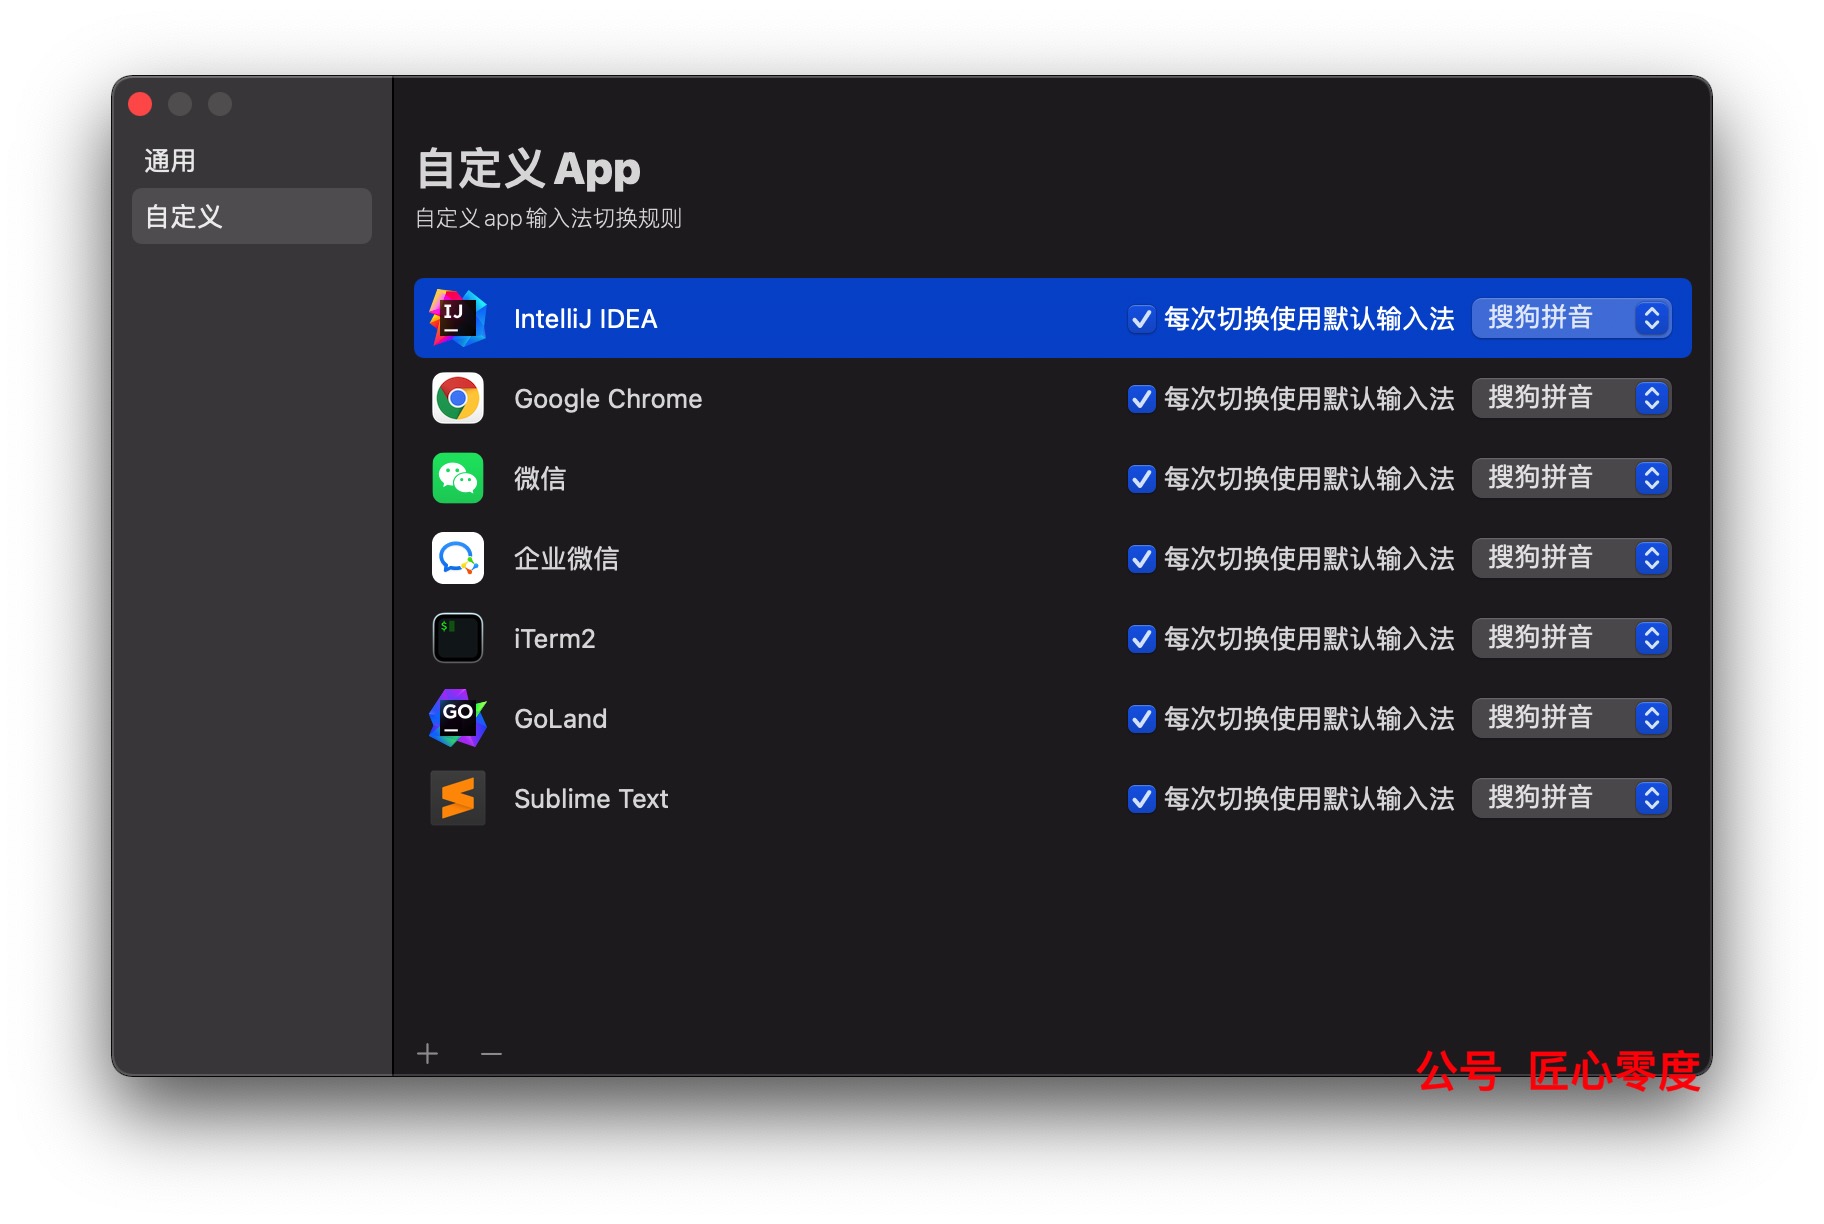This screenshot has height=1224, width=1824.
Task: Select the Google Chrome row in the list
Action: tap(850, 398)
